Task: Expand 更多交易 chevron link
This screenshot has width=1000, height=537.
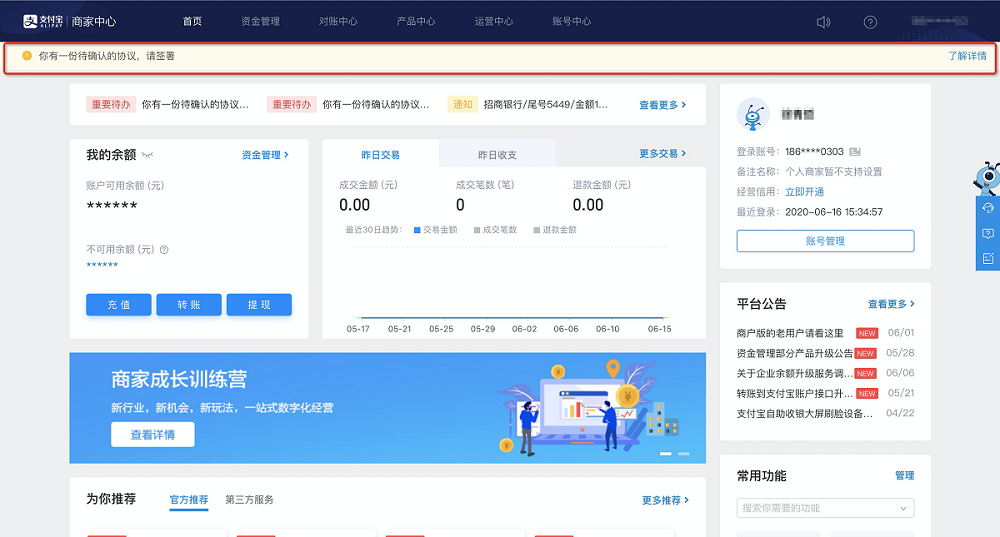Action: [663, 154]
